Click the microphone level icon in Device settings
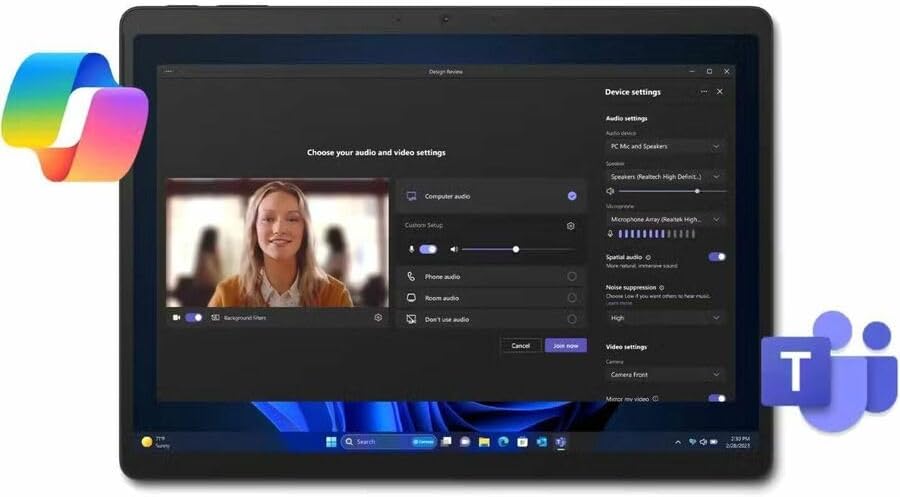This screenshot has height=497, width=900. click(x=610, y=234)
